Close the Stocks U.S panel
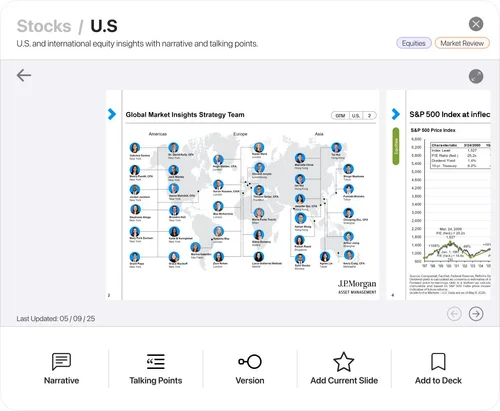The width and height of the screenshot is (500, 411). tap(476, 24)
